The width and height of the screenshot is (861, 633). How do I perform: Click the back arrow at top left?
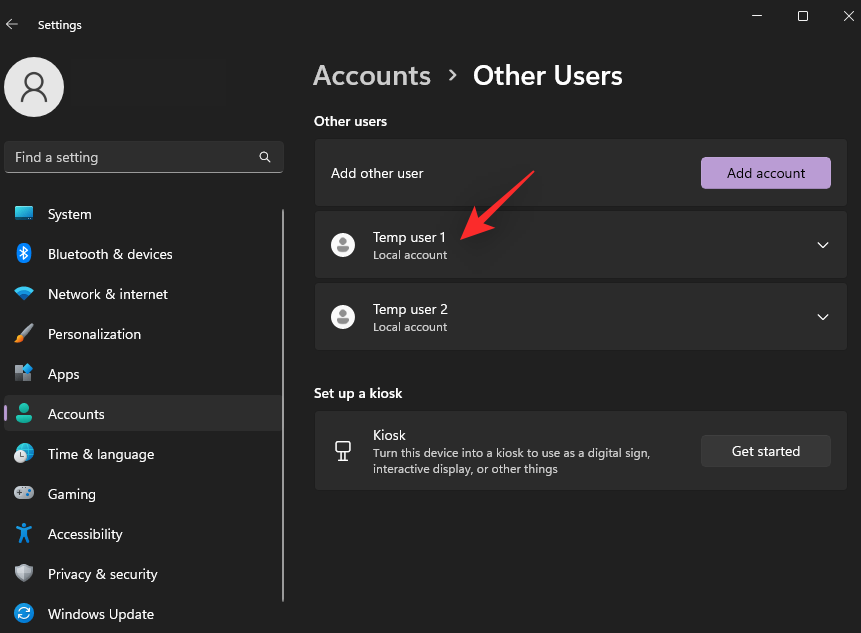(12, 24)
